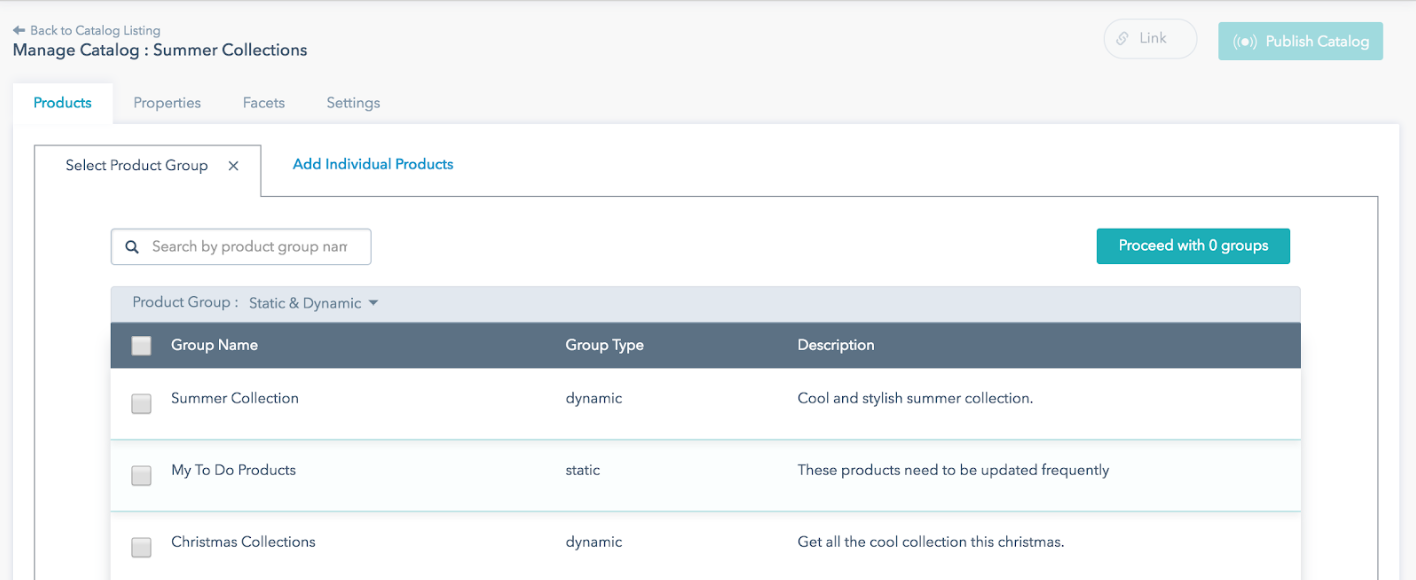Viewport: 1416px width, 580px height.
Task: Focus the product group name search field
Action: click(x=241, y=247)
